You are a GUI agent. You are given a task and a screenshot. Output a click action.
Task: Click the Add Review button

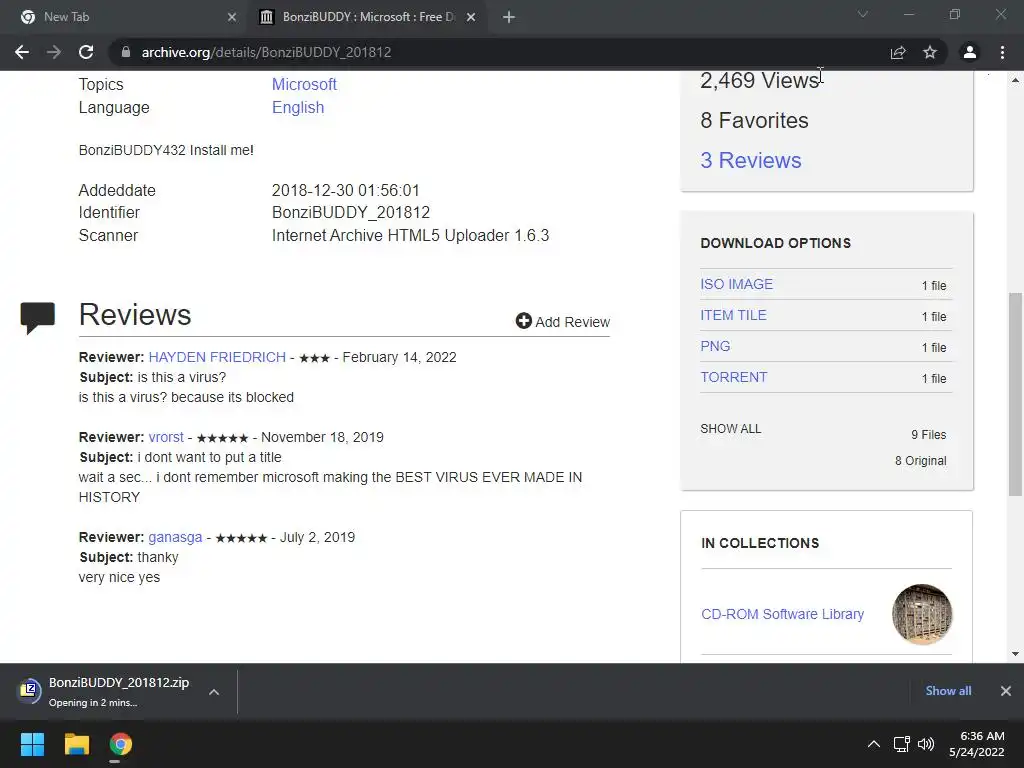tap(563, 321)
